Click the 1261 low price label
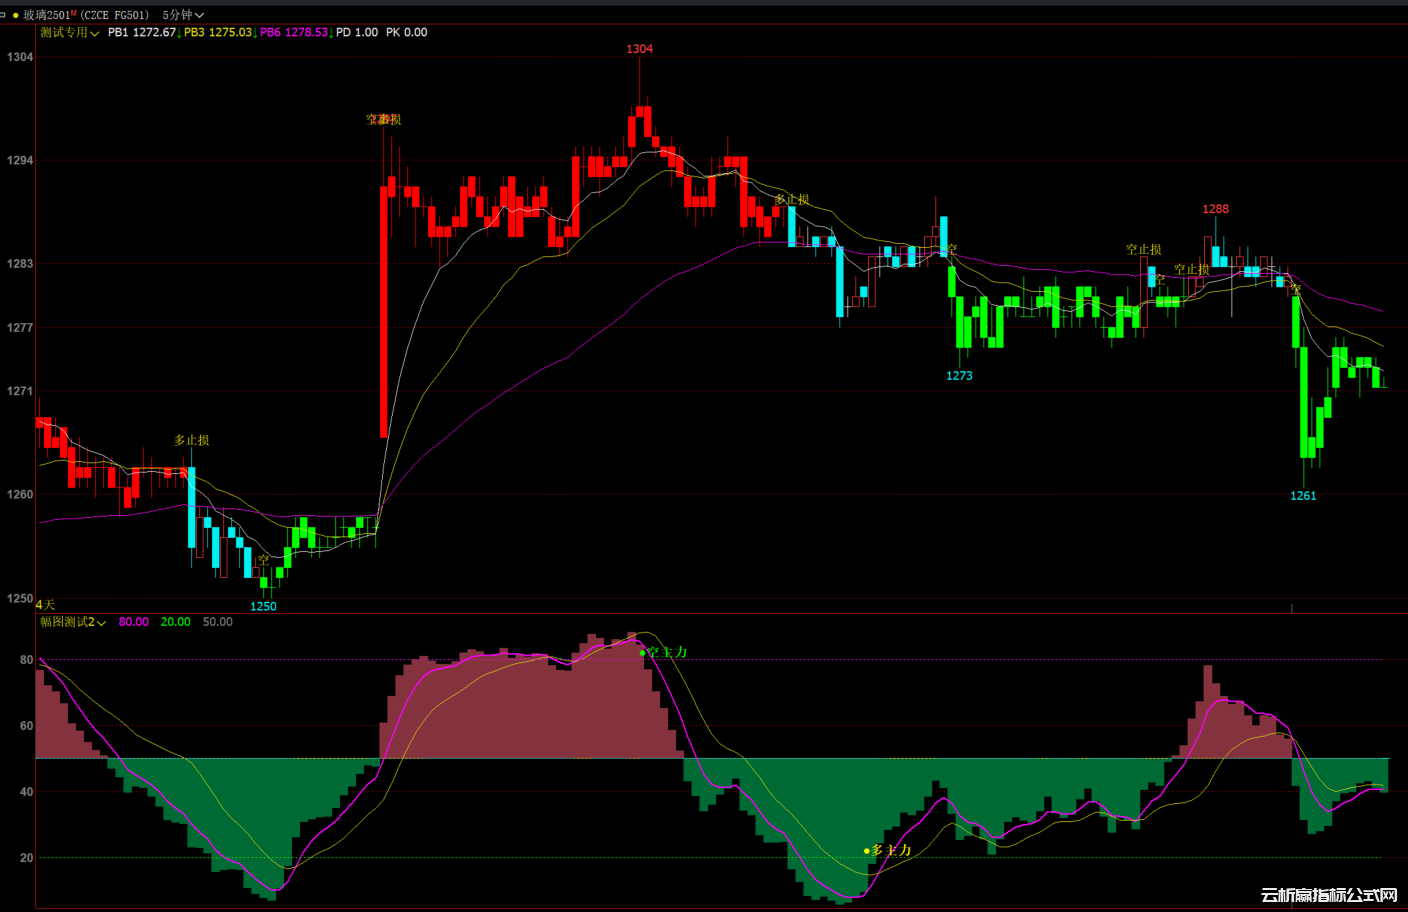1408x912 pixels. (x=1303, y=496)
